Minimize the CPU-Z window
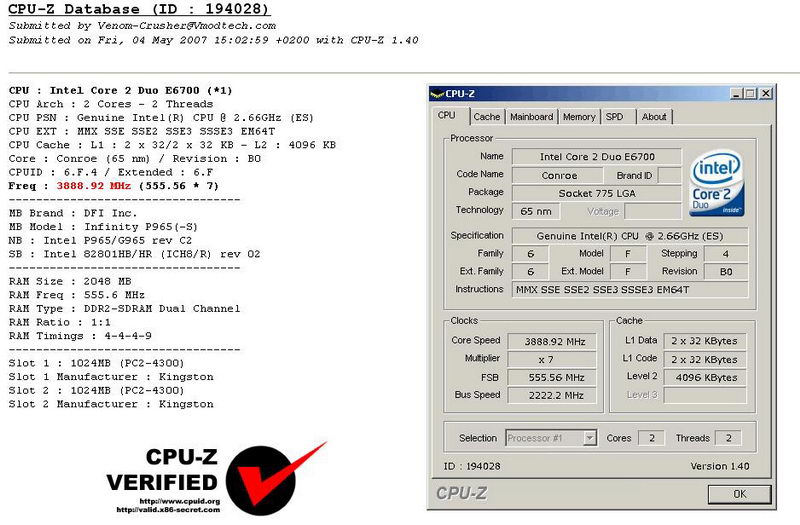 (x=736, y=93)
